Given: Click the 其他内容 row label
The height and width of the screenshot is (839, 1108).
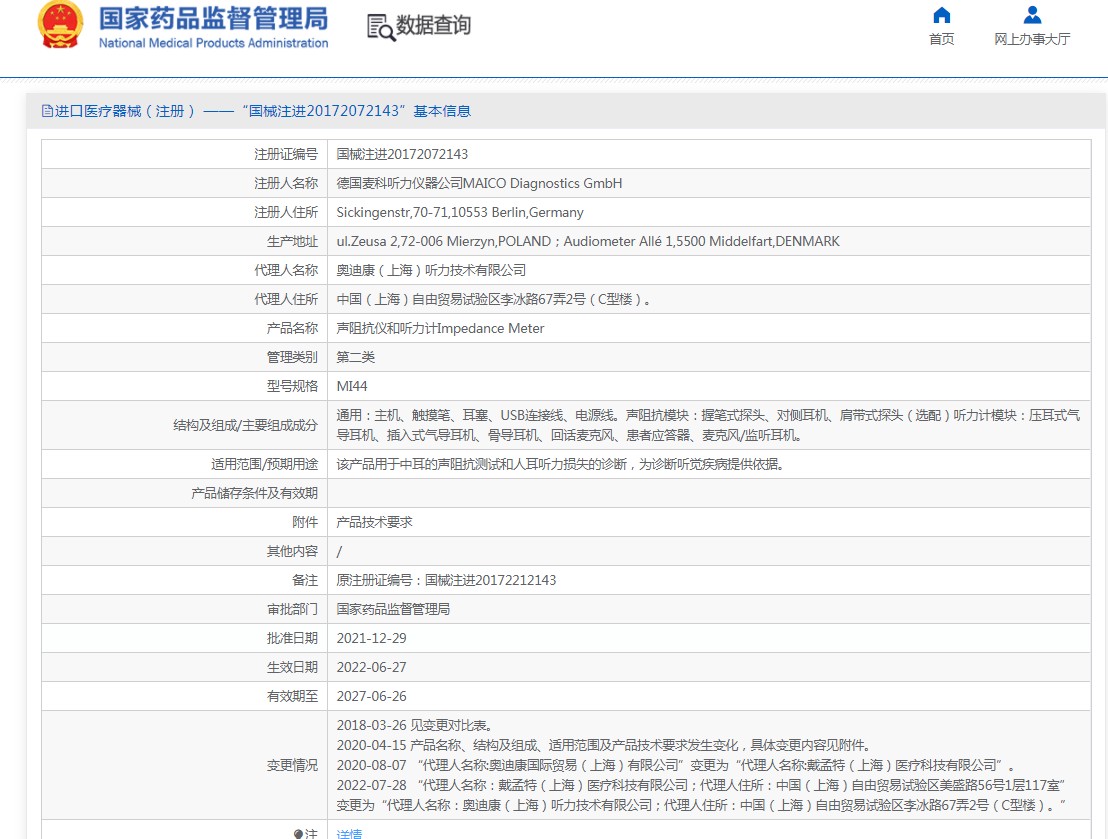Looking at the screenshot, I should point(293,551).
